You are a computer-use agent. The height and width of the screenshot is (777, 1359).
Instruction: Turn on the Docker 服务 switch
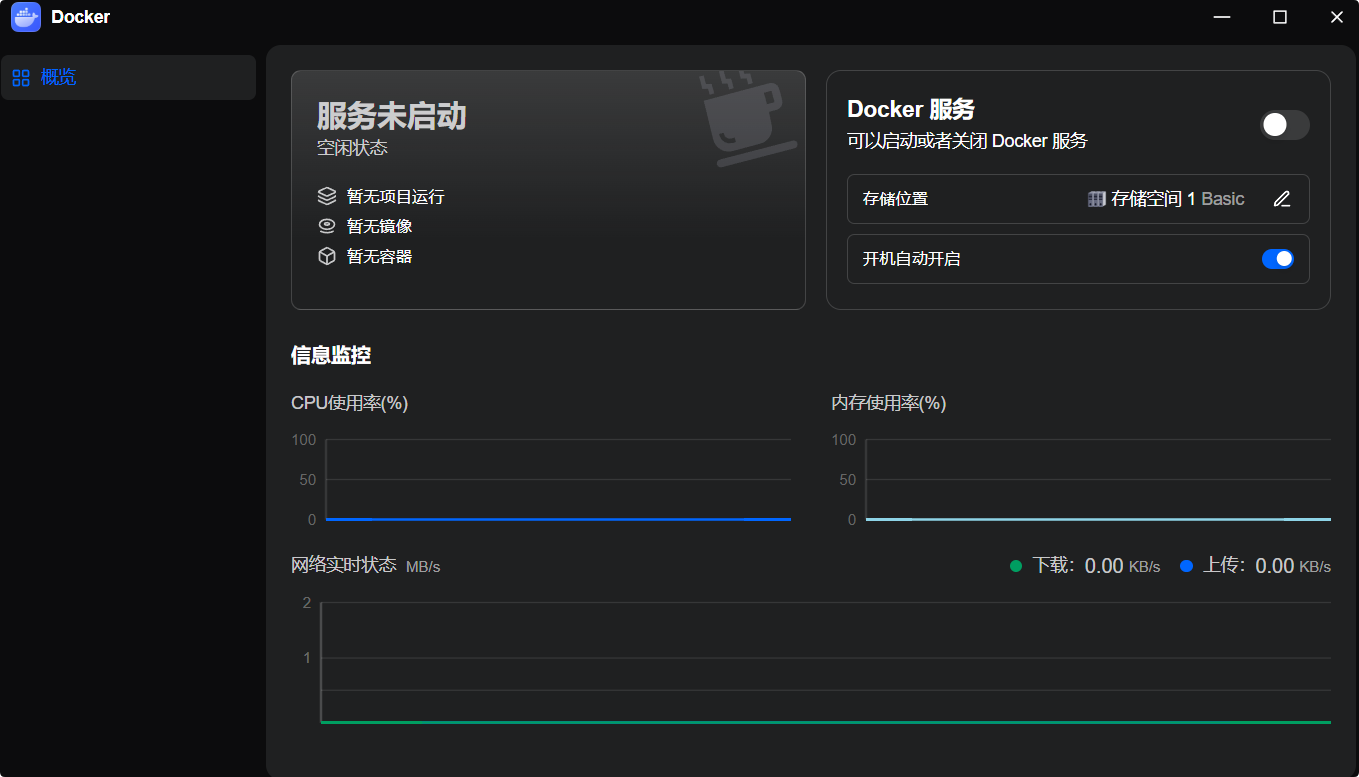click(x=1284, y=125)
